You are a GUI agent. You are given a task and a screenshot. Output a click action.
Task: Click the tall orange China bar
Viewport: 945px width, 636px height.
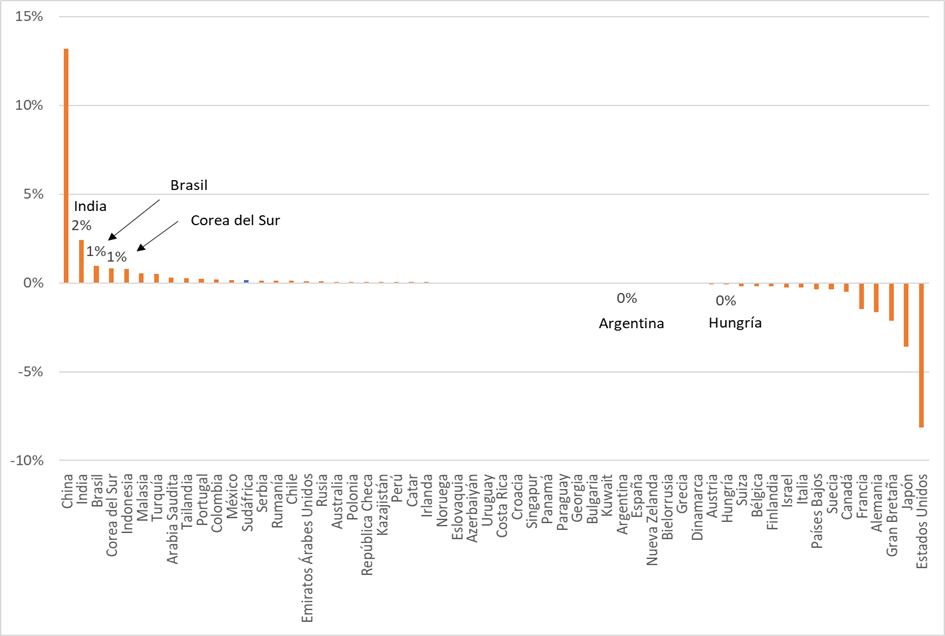coord(67,165)
